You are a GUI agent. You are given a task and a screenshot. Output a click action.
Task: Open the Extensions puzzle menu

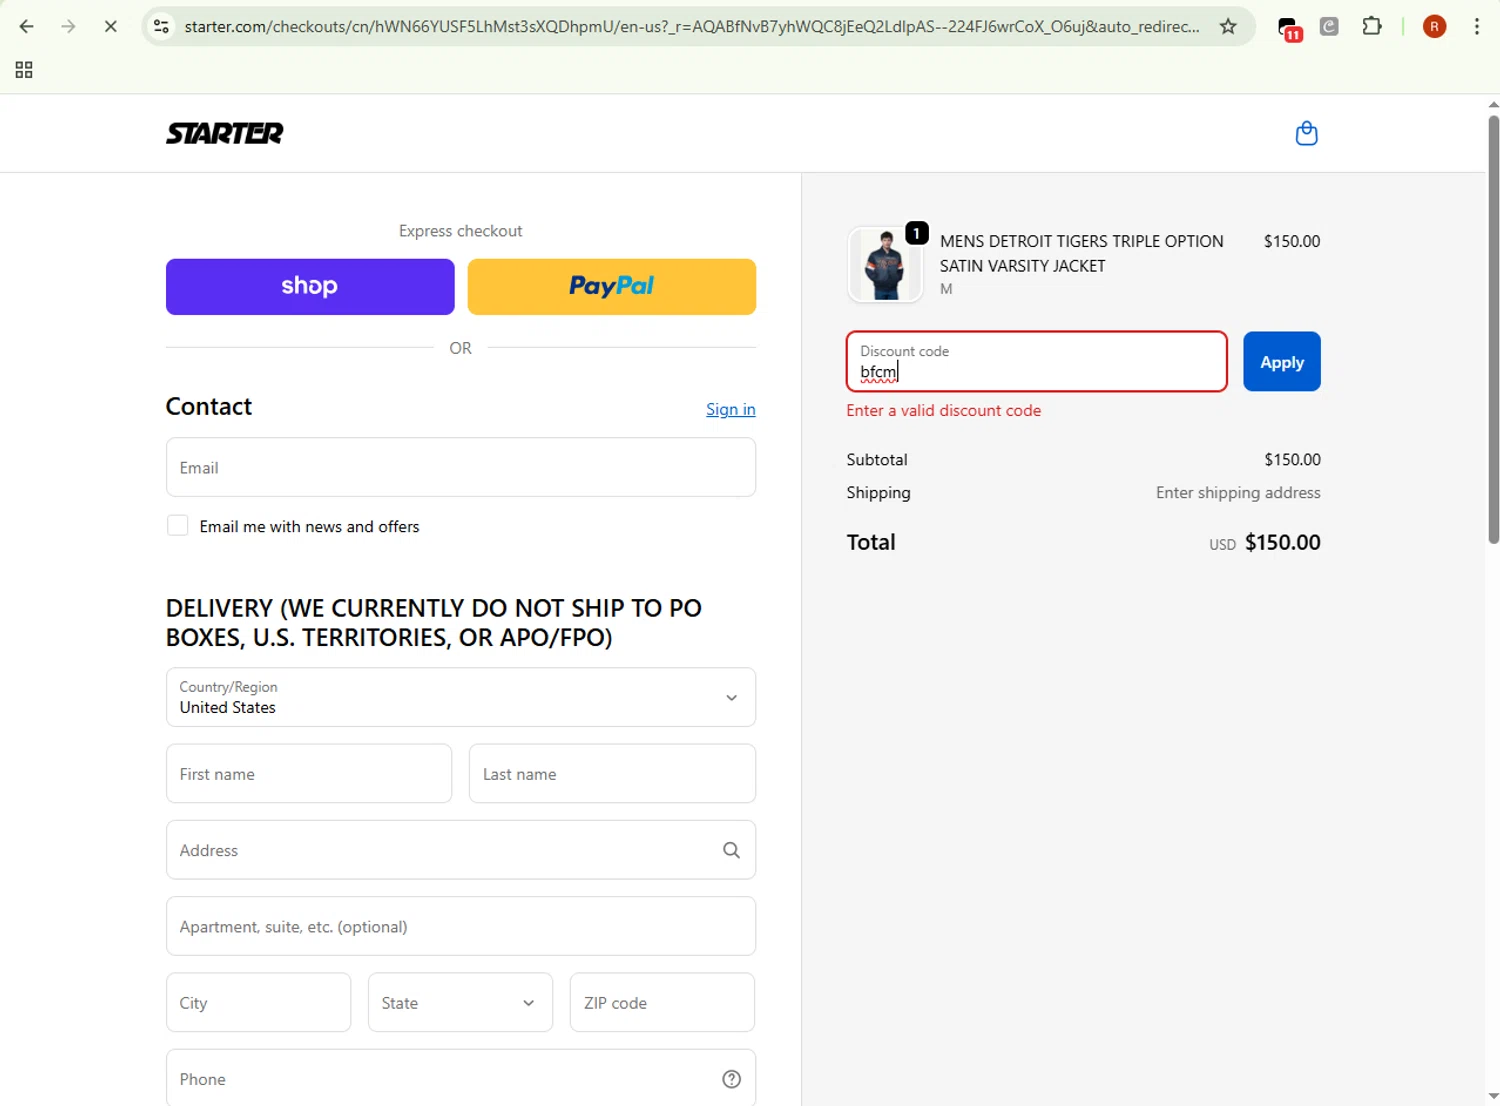click(1372, 27)
